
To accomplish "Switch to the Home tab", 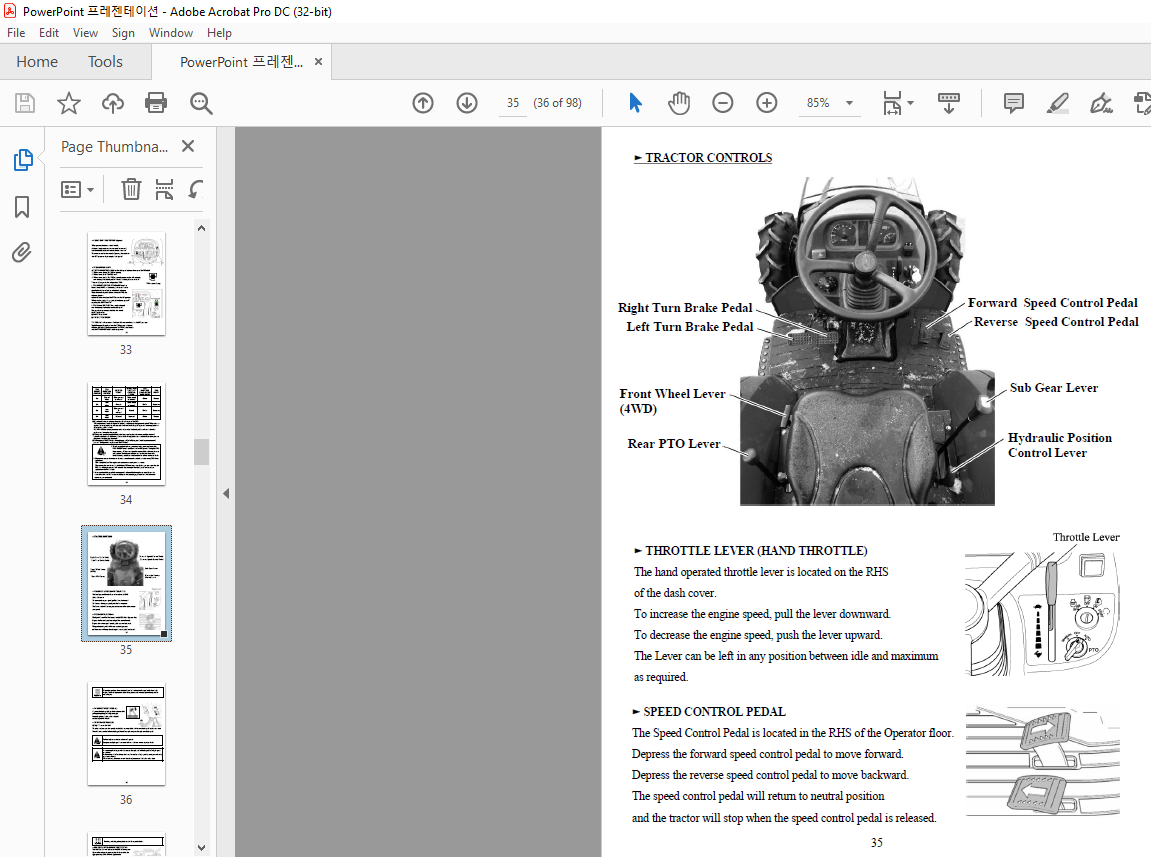I will (37, 62).
